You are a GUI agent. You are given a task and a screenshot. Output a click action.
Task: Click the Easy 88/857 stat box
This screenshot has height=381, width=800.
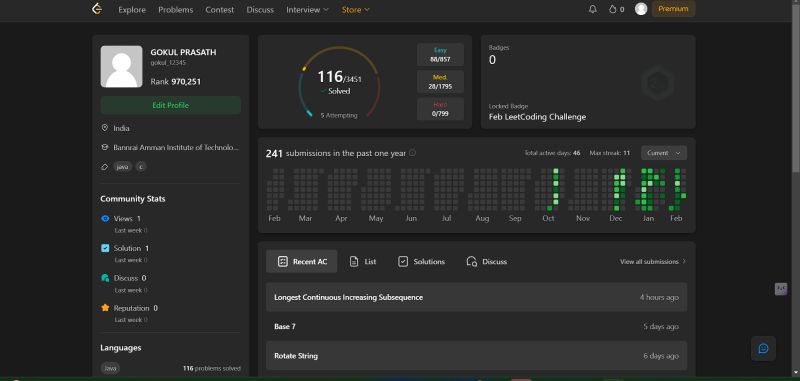[440, 55]
